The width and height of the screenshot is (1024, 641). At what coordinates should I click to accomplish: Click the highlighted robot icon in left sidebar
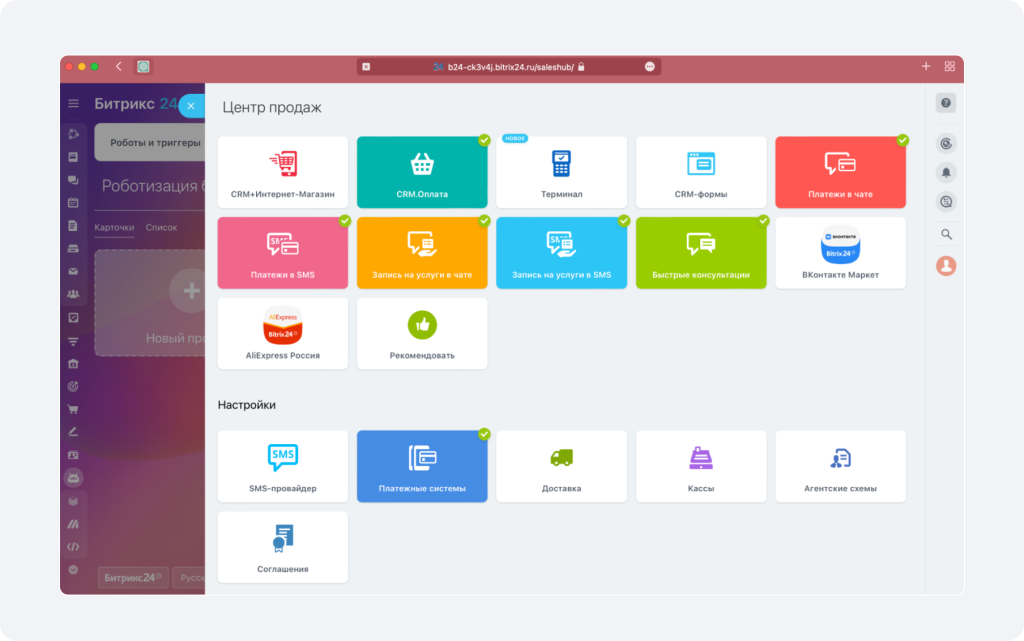tap(73, 478)
